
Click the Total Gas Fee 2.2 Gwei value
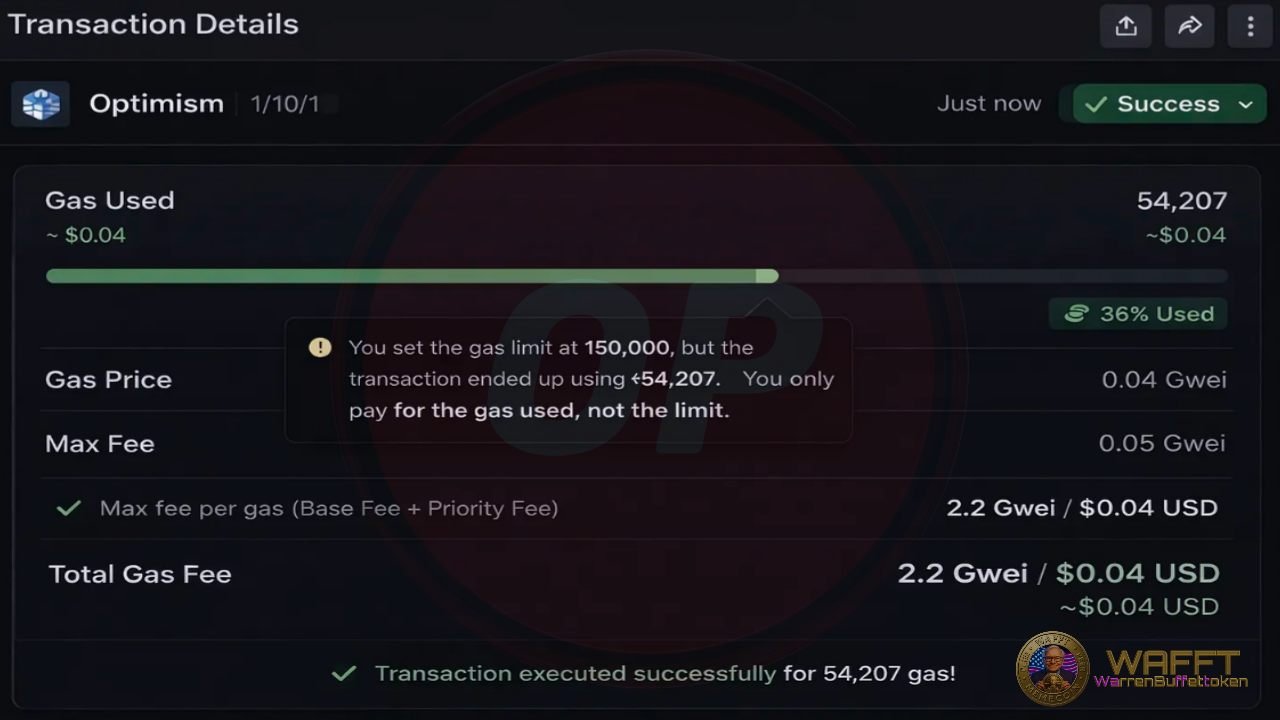coord(962,574)
